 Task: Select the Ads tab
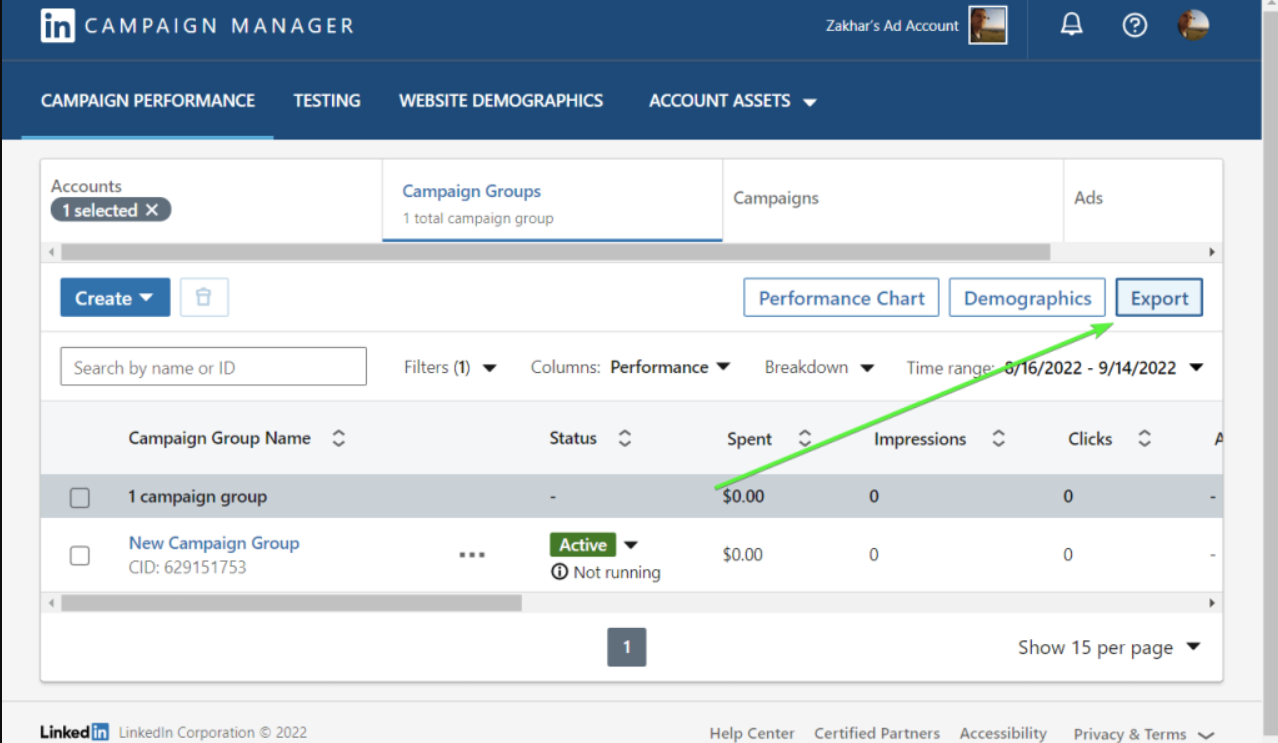(x=1143, y=201)
